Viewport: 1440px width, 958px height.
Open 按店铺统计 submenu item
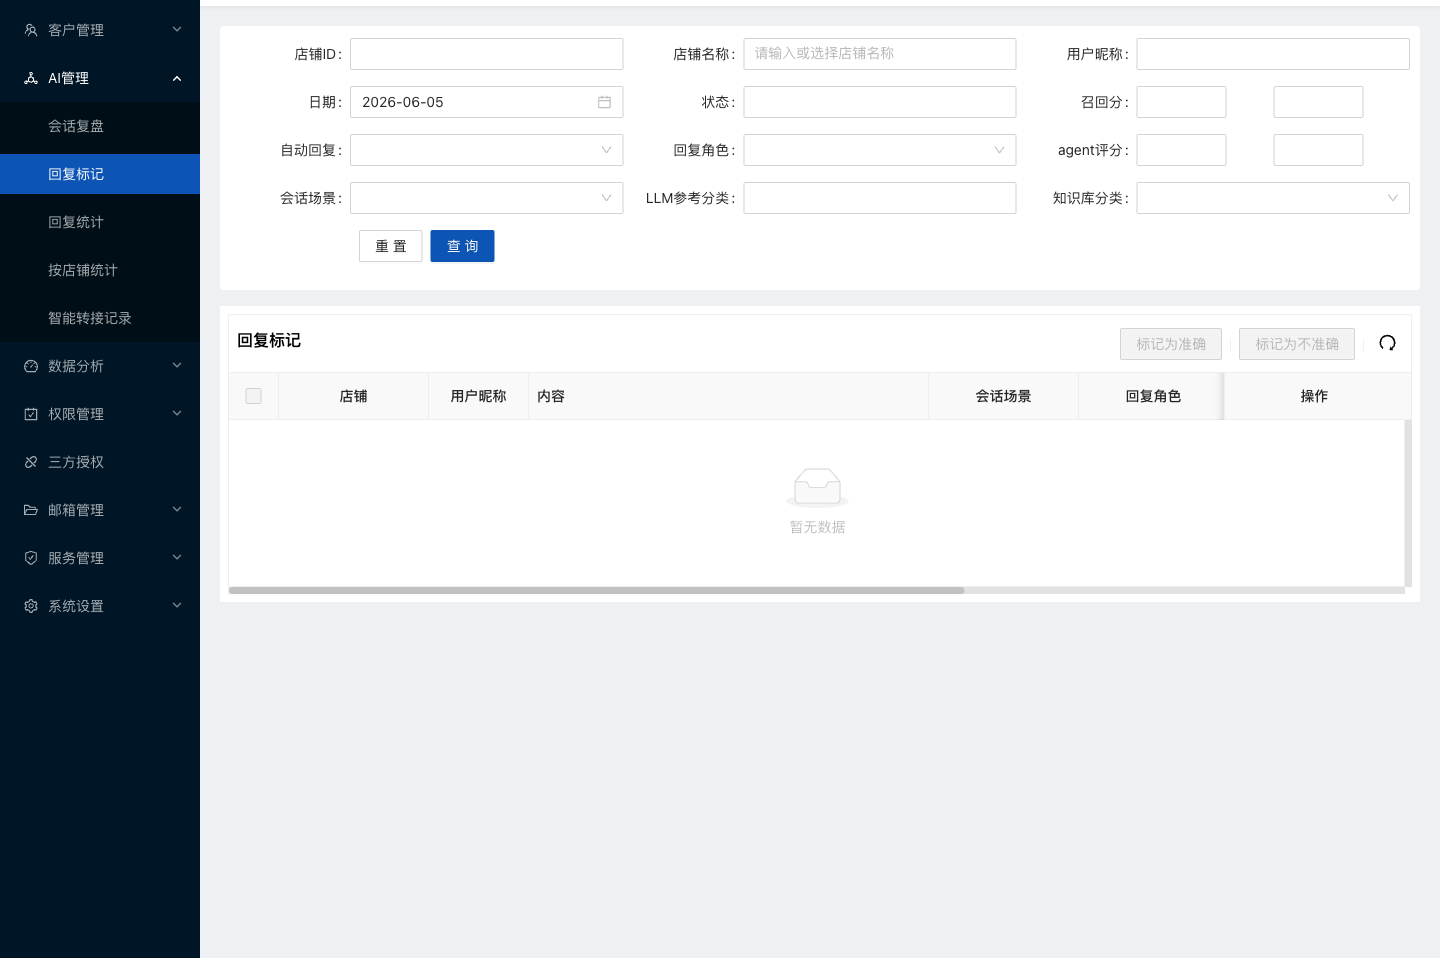[100, 270]
